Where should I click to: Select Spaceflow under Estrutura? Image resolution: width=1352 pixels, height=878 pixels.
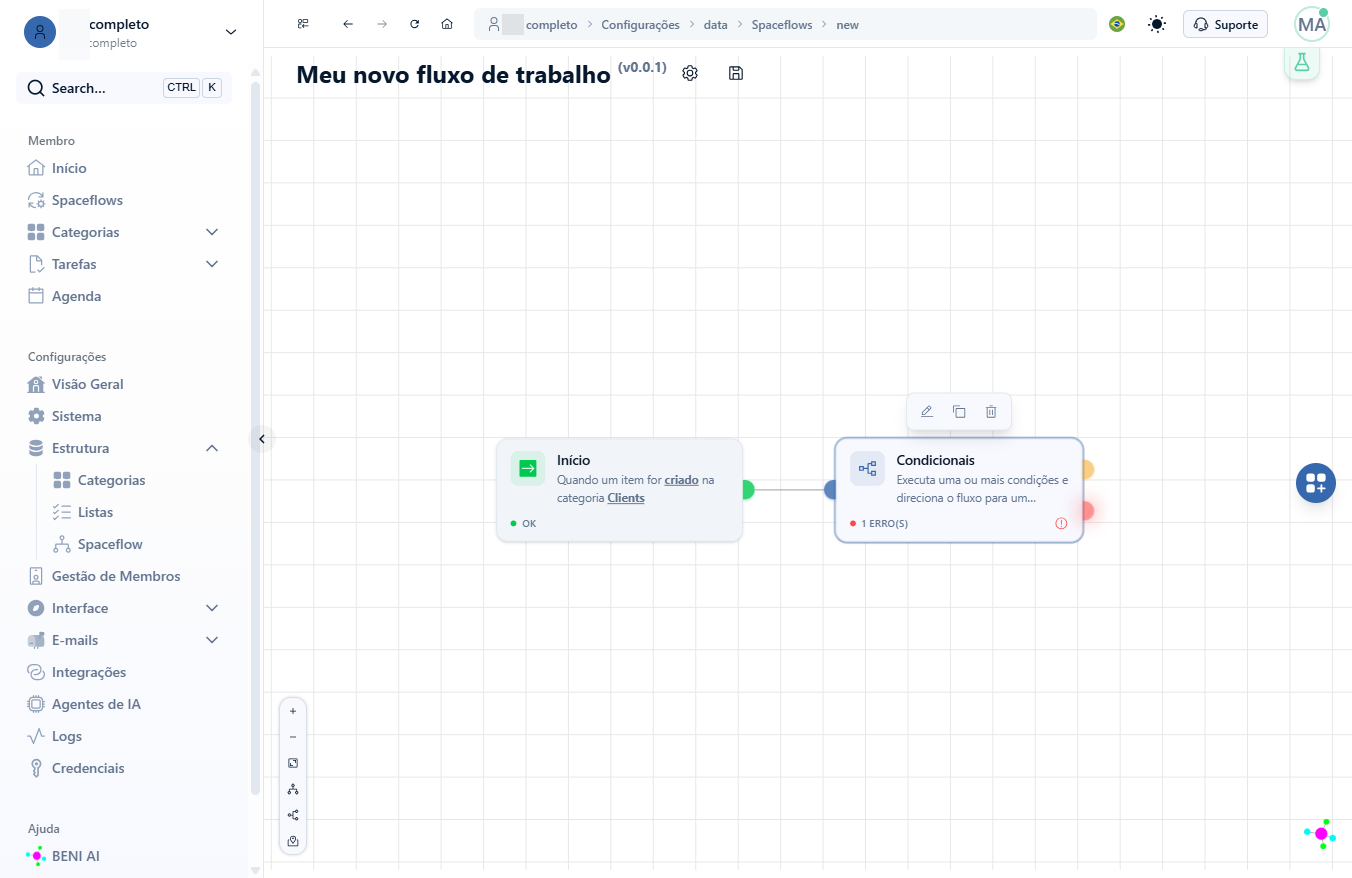[110, 544]
